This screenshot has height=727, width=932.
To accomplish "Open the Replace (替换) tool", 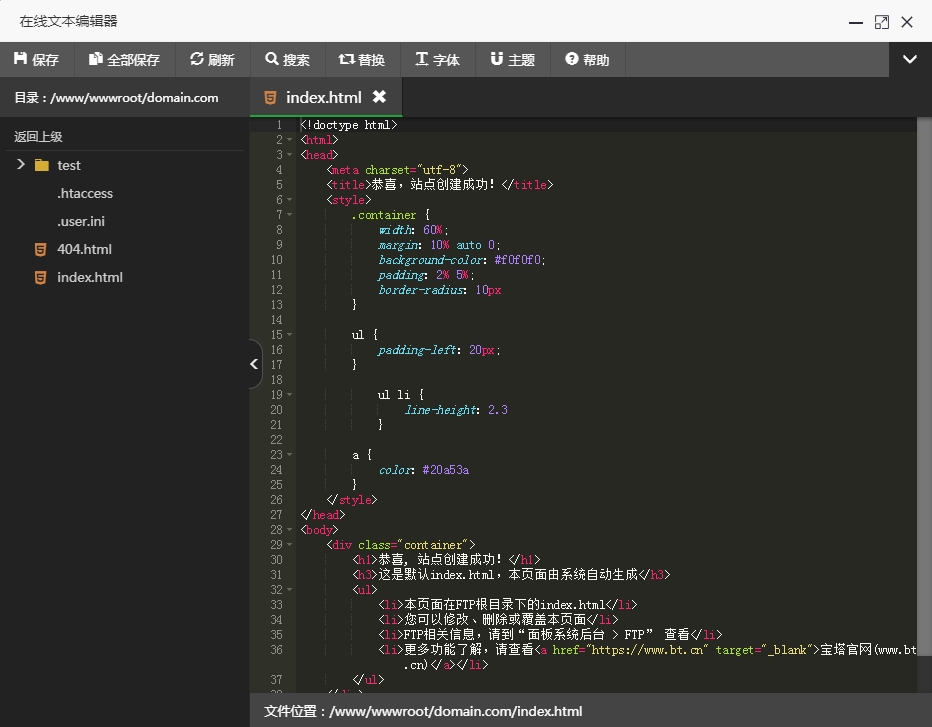I will pos(362,59).
